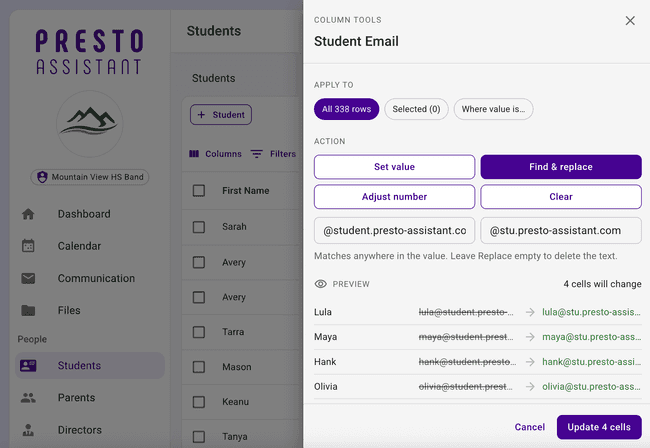Click the Columns grid icon
This screenshot has height=448, width=650.
click(194, 154)
